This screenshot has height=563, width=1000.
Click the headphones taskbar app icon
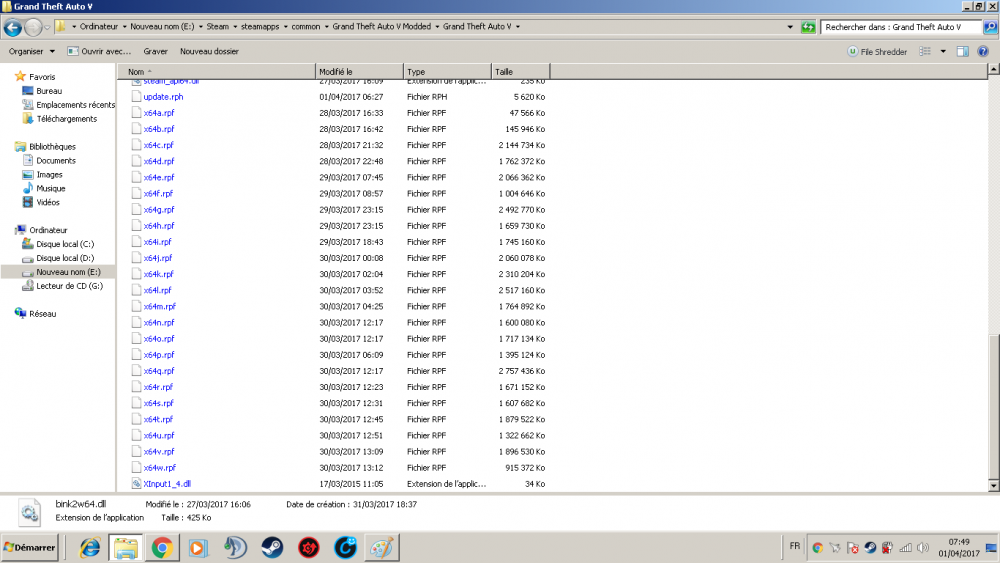pos(235,548)
